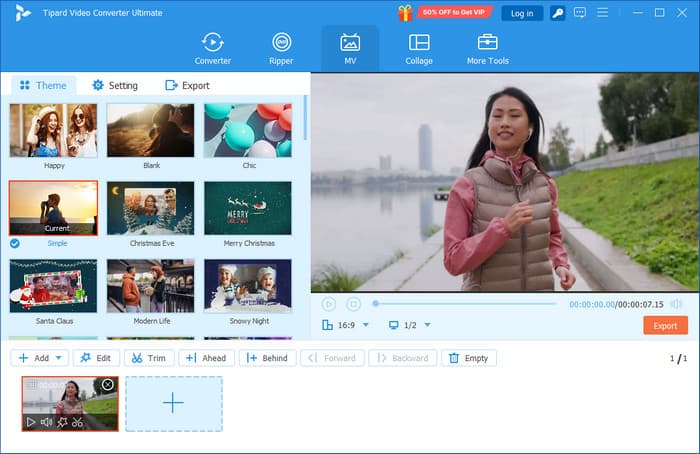Remove the clip using its X icon
The width and height of the screenshot is (700, 454).
pos(108,385)
